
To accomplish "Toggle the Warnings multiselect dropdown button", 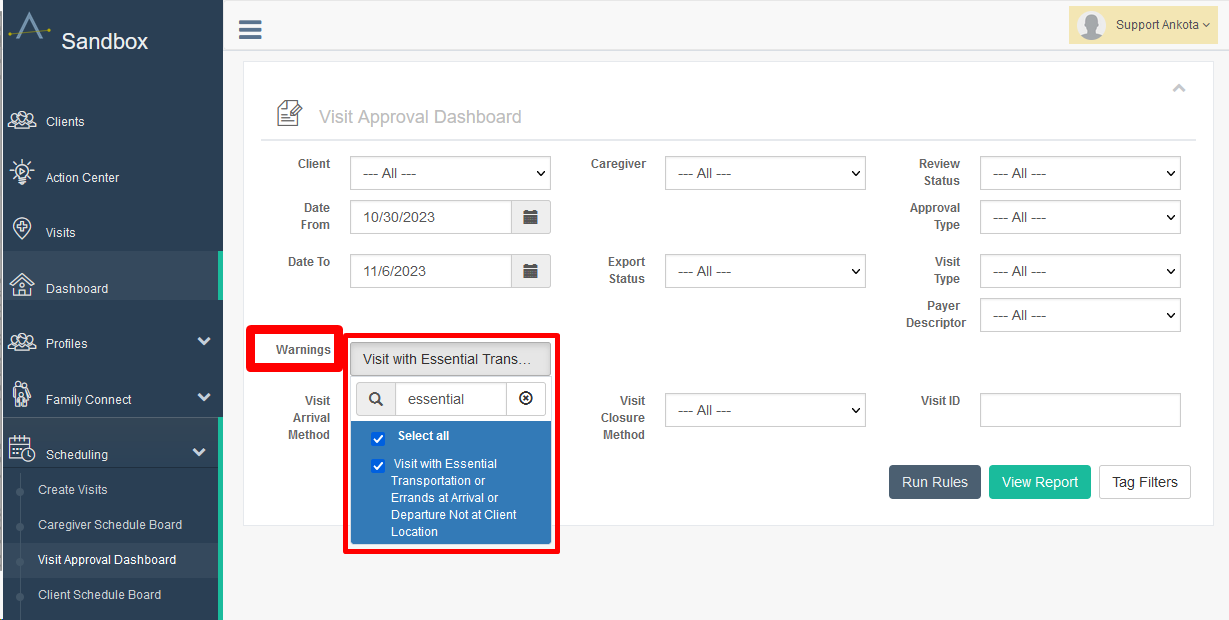I will [450, 359].
